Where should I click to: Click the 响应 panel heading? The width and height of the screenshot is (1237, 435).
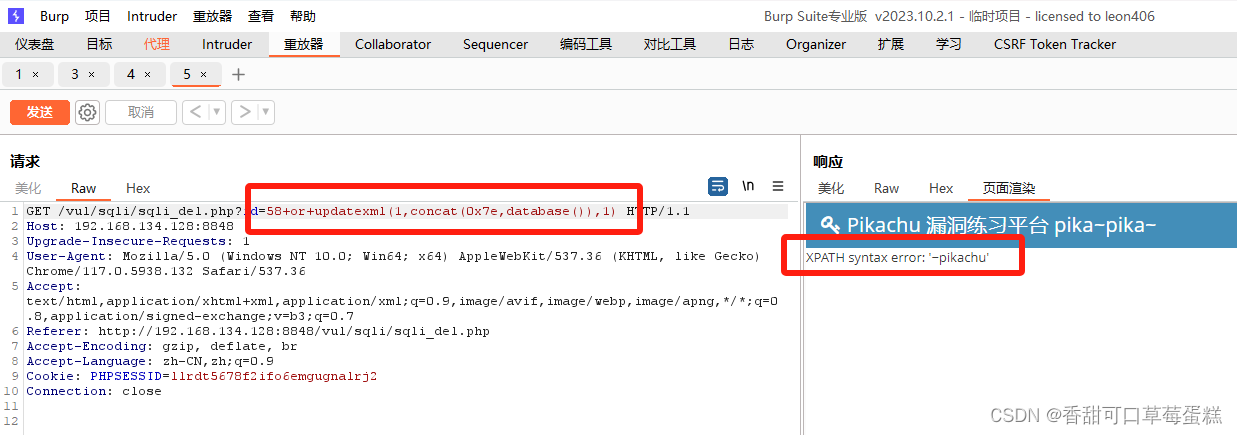(828, 161)
